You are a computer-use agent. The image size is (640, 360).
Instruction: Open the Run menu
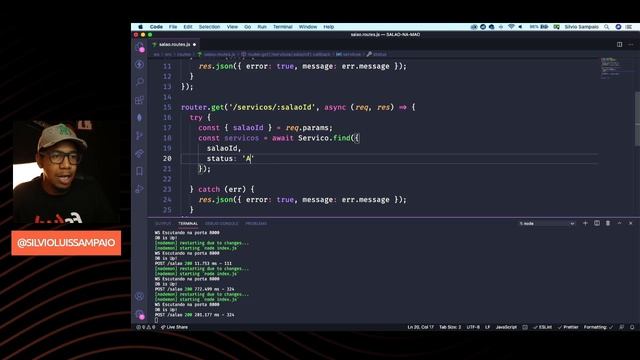coord(262,27)
